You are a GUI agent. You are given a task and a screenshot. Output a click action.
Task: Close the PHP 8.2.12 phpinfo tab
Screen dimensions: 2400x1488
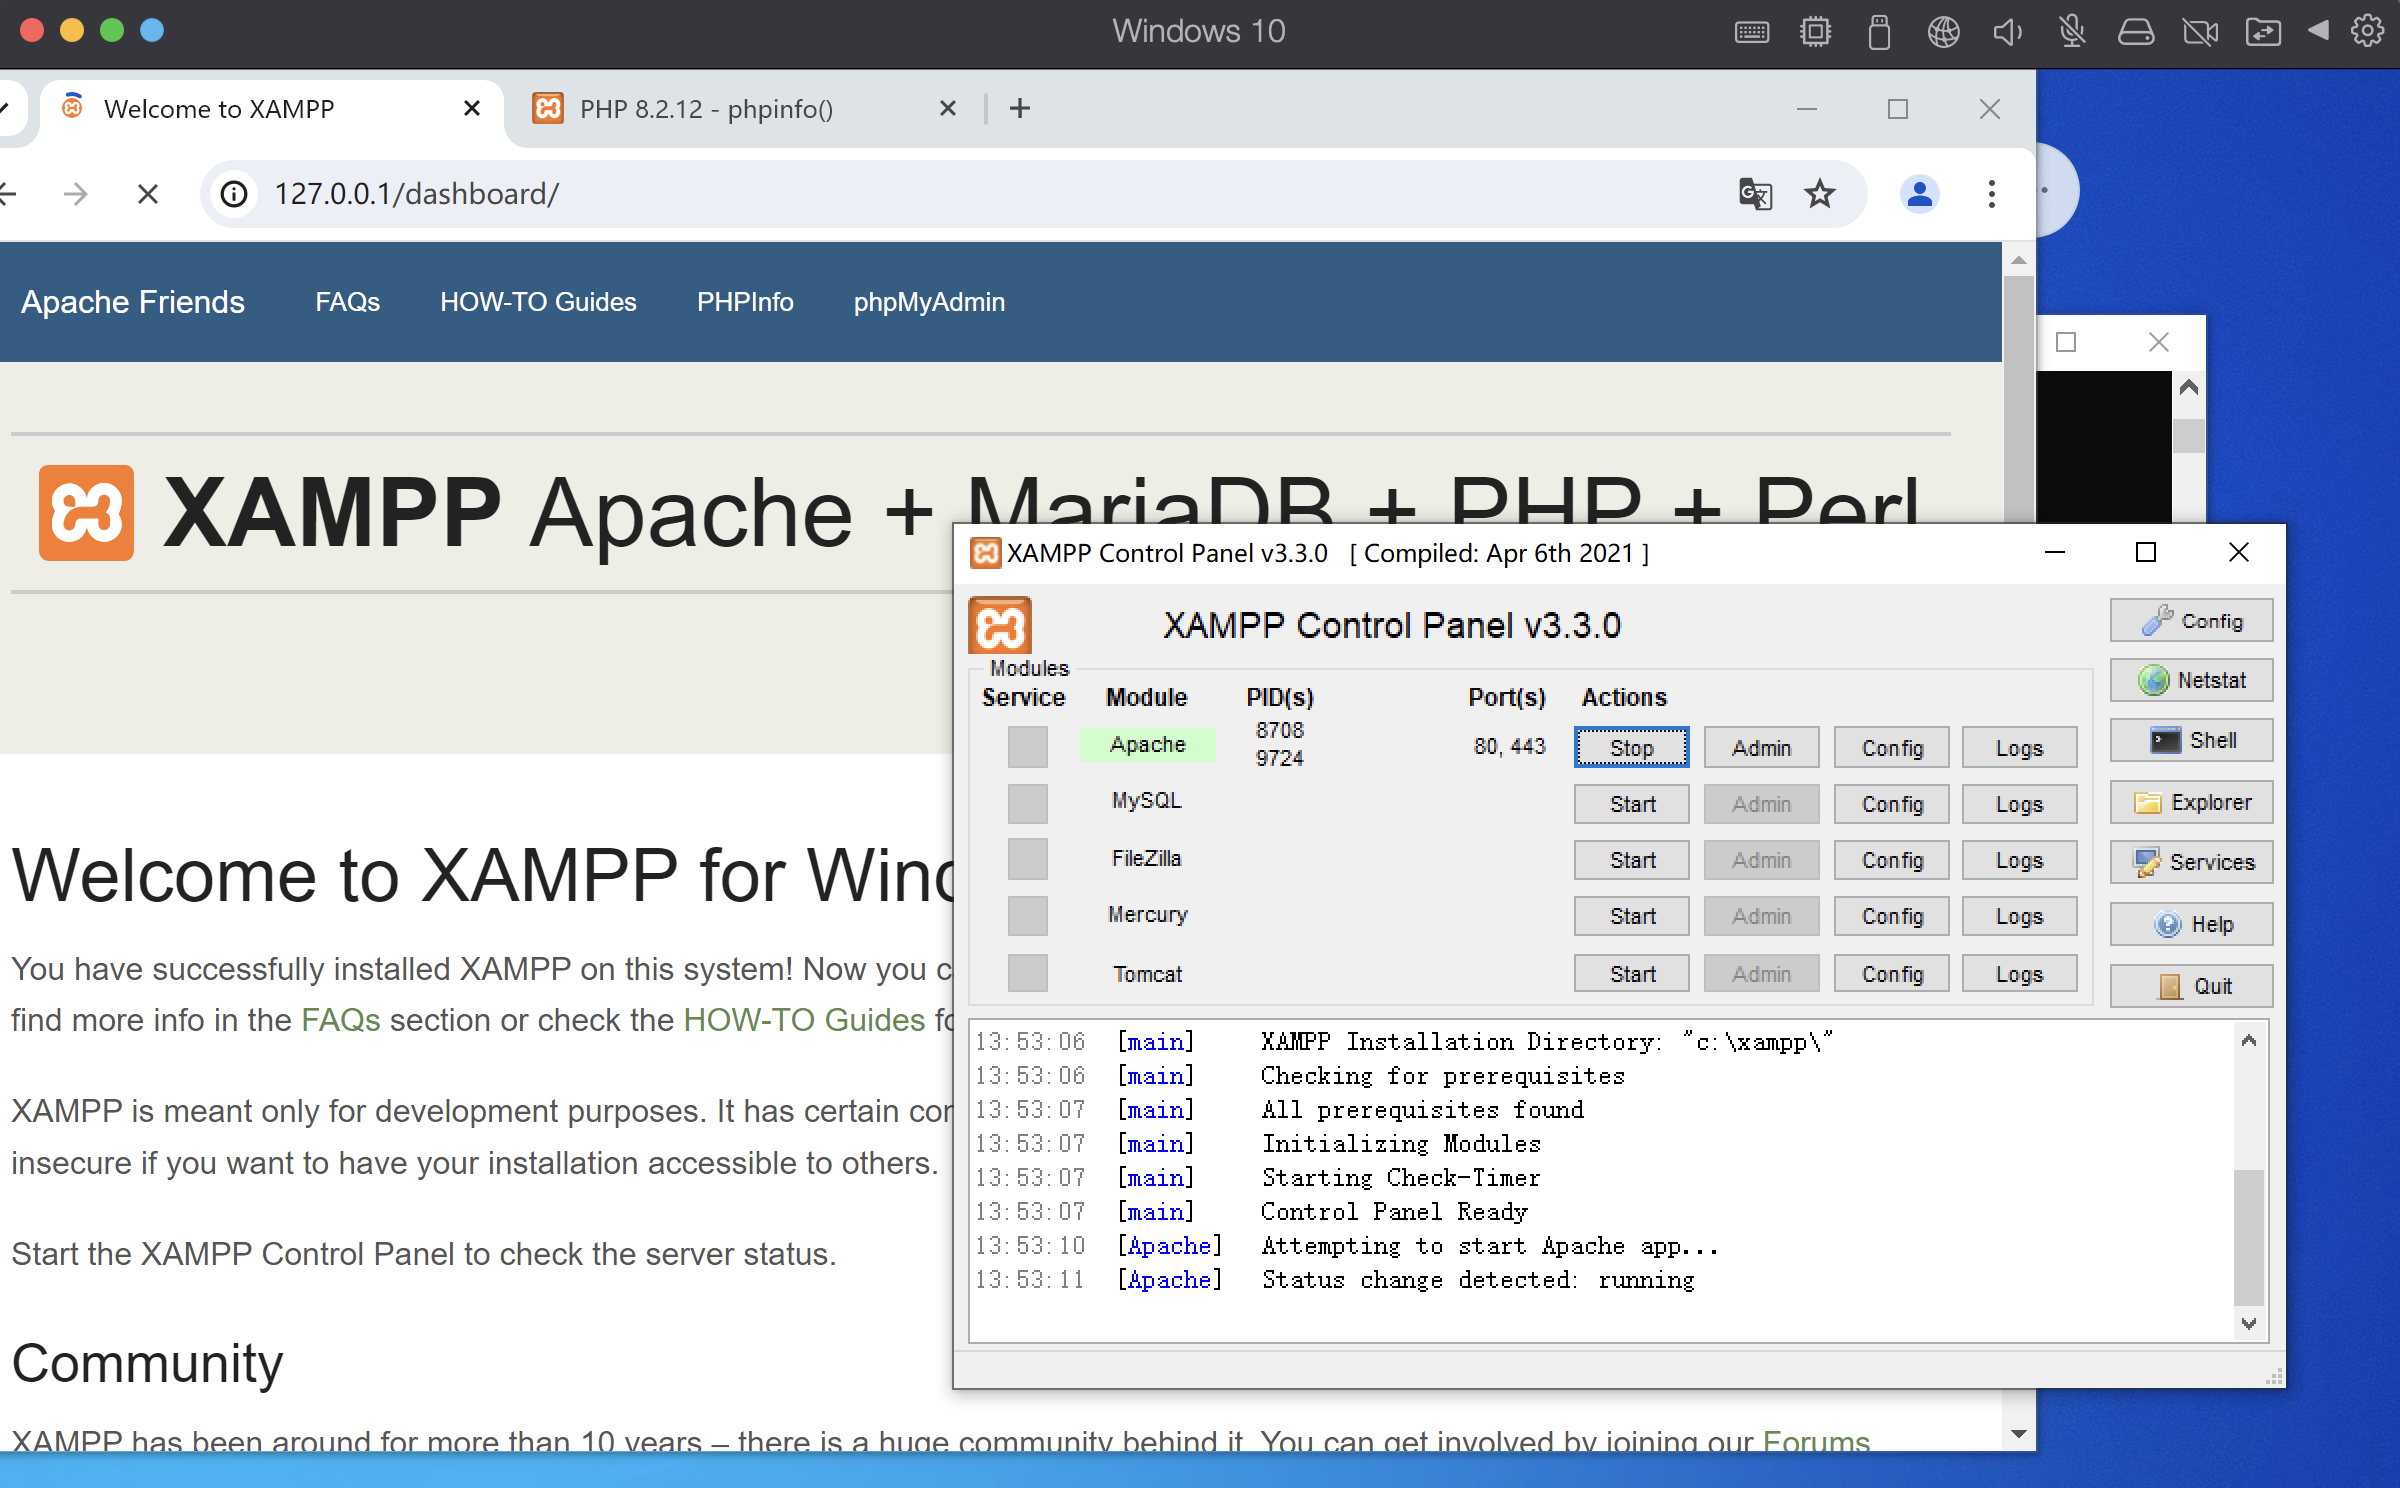click(948, 108)
